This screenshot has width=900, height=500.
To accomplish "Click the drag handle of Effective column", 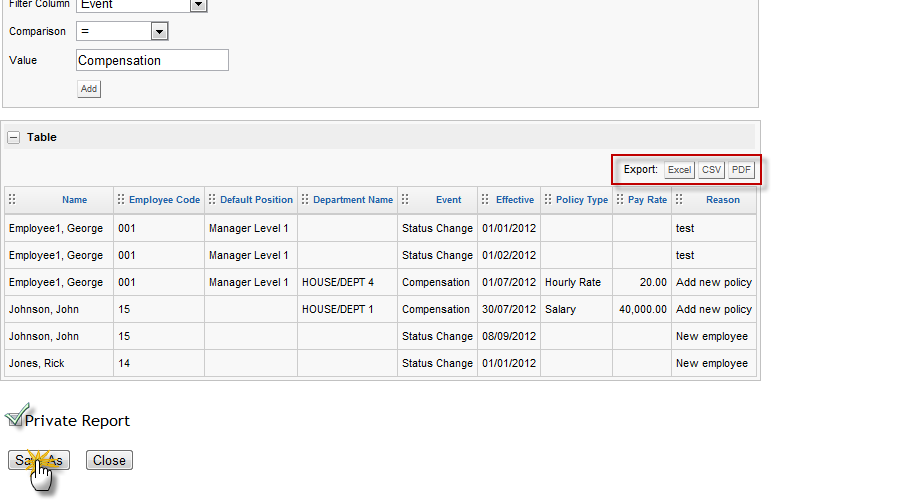I will [x=485, y=199].
